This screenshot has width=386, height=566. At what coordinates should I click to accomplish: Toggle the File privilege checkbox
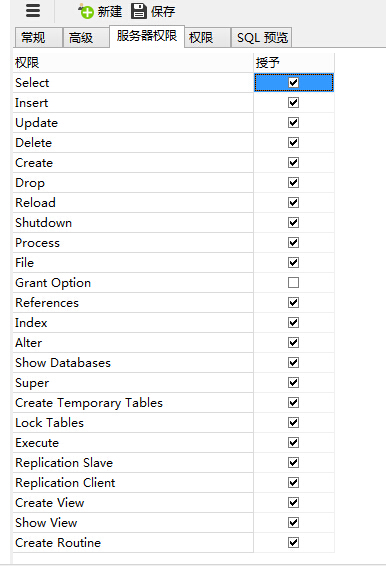[x=294, y=263]
